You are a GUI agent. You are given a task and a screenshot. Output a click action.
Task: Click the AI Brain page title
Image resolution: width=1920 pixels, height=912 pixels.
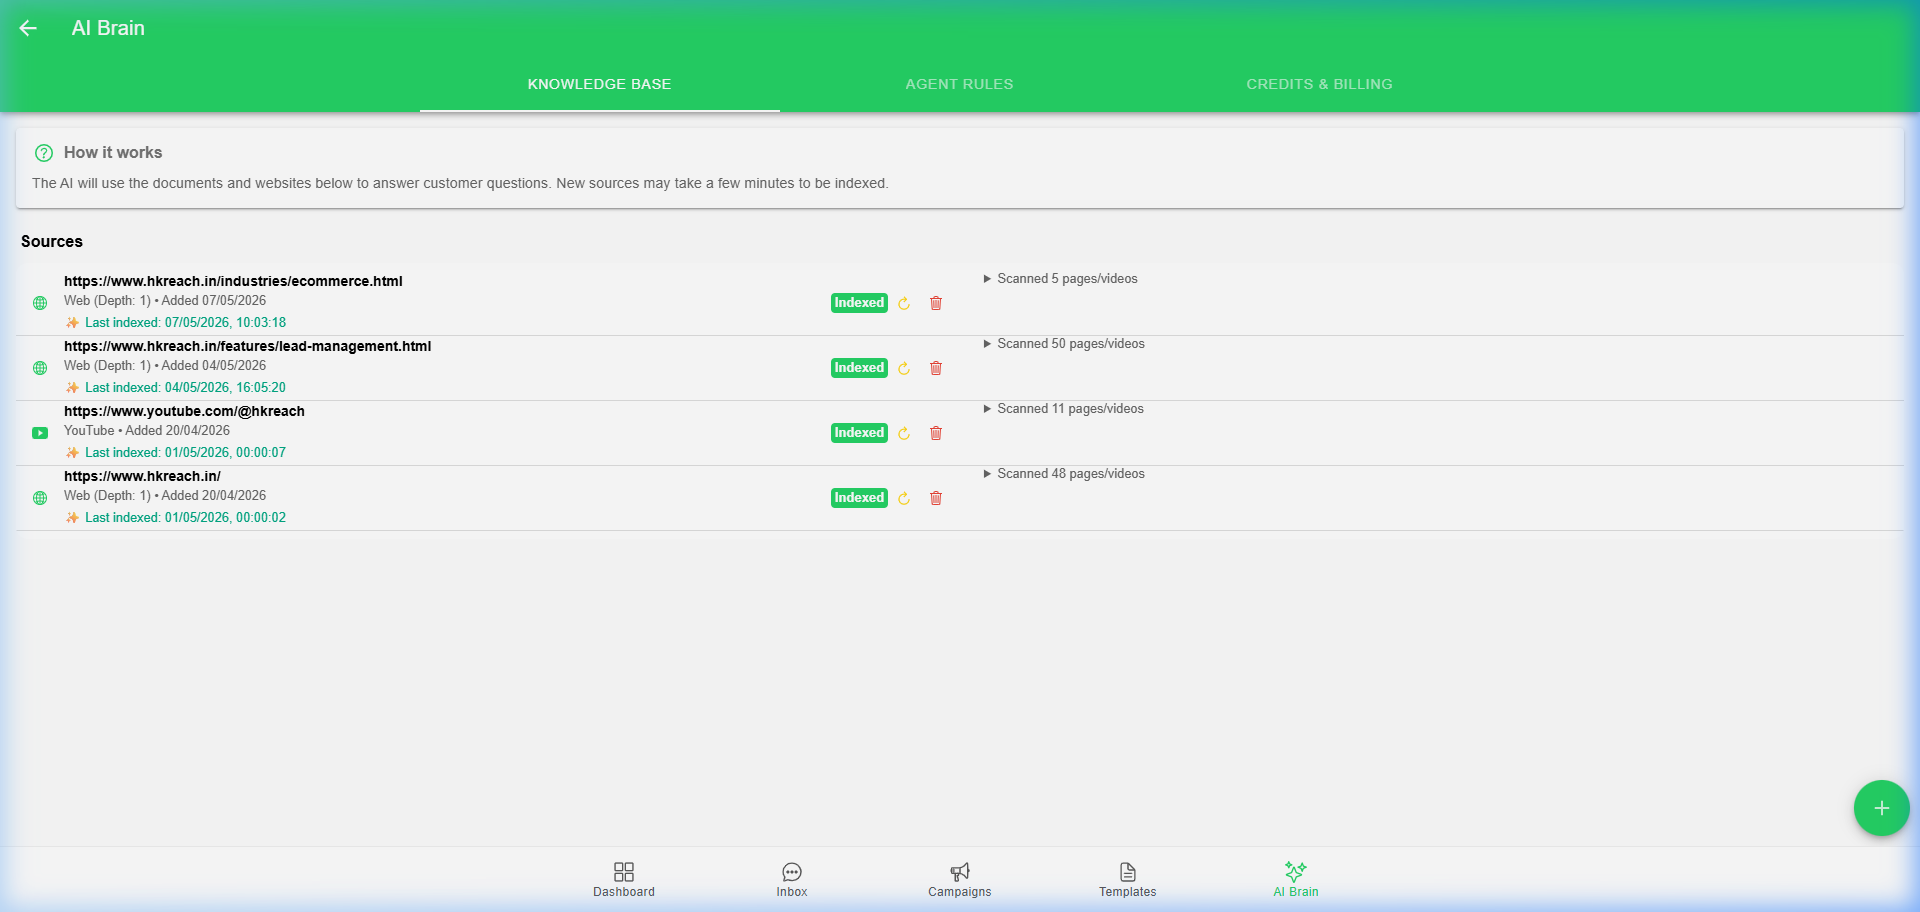click(108, 28)
